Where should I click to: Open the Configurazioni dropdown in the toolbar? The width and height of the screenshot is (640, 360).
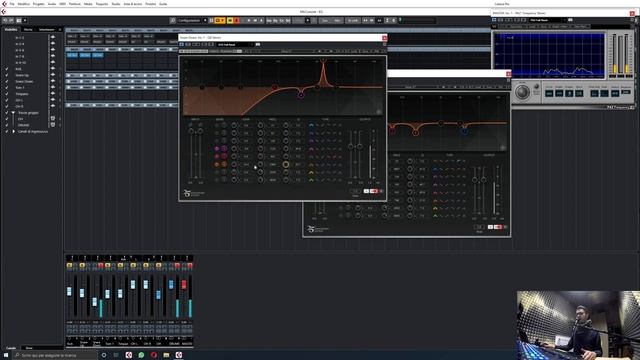(192, 20)
